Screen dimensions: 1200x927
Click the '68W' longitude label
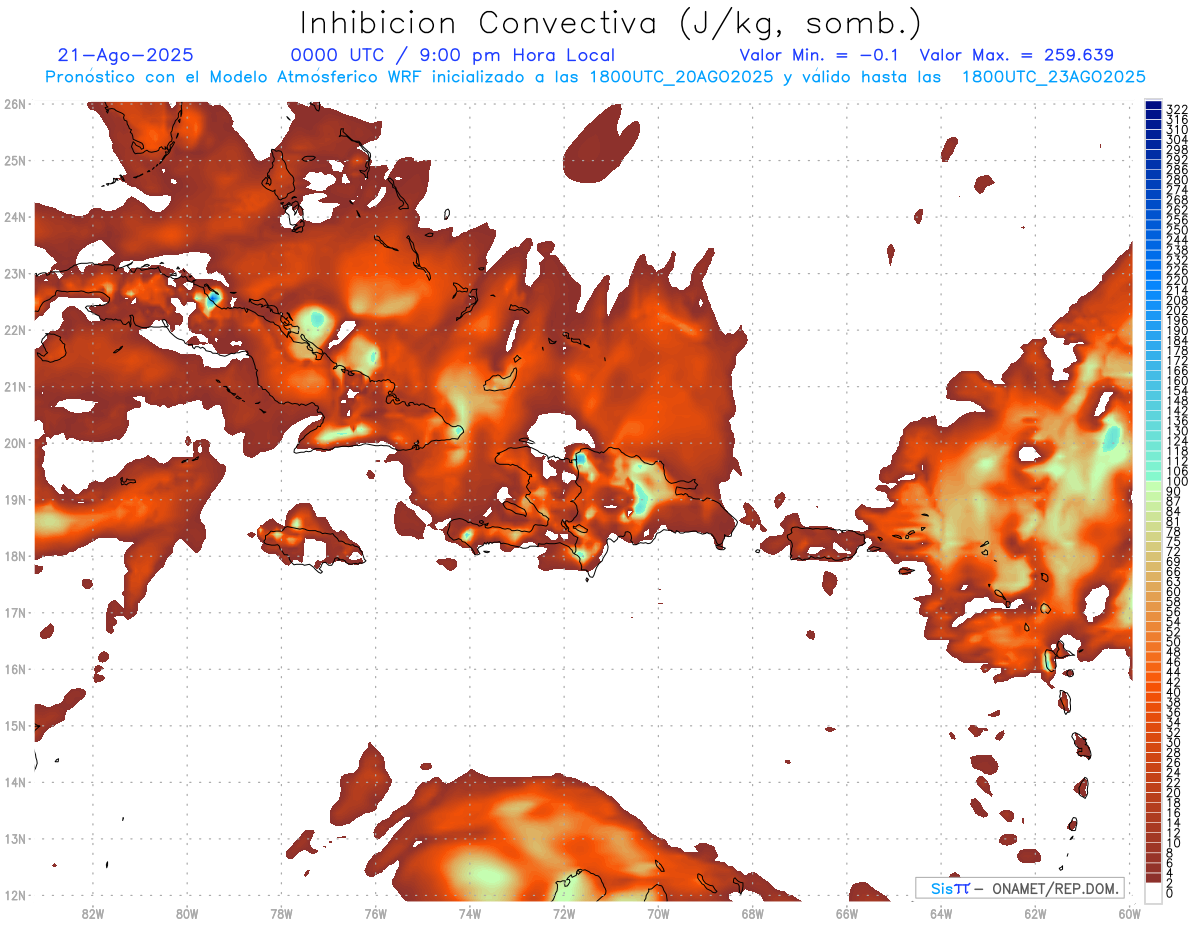752,912
